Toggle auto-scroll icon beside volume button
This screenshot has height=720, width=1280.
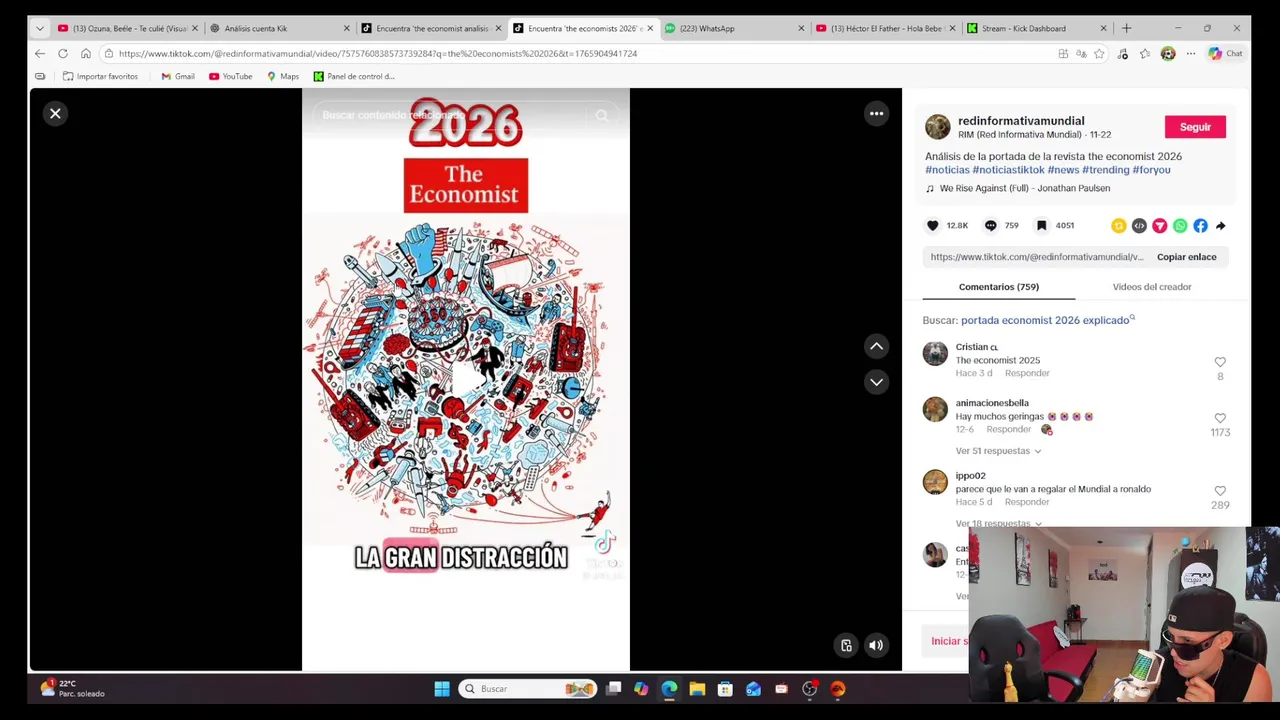click(846, 646)
